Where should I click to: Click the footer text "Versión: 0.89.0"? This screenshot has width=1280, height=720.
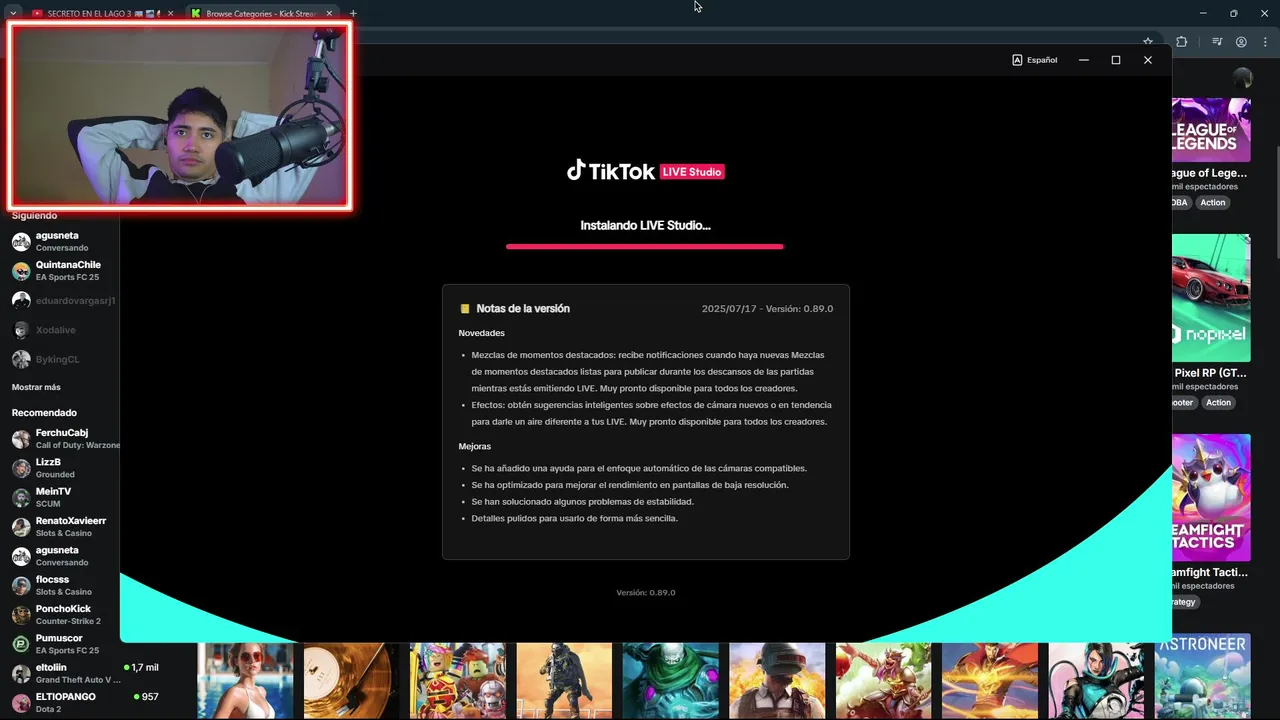point(646,592)
